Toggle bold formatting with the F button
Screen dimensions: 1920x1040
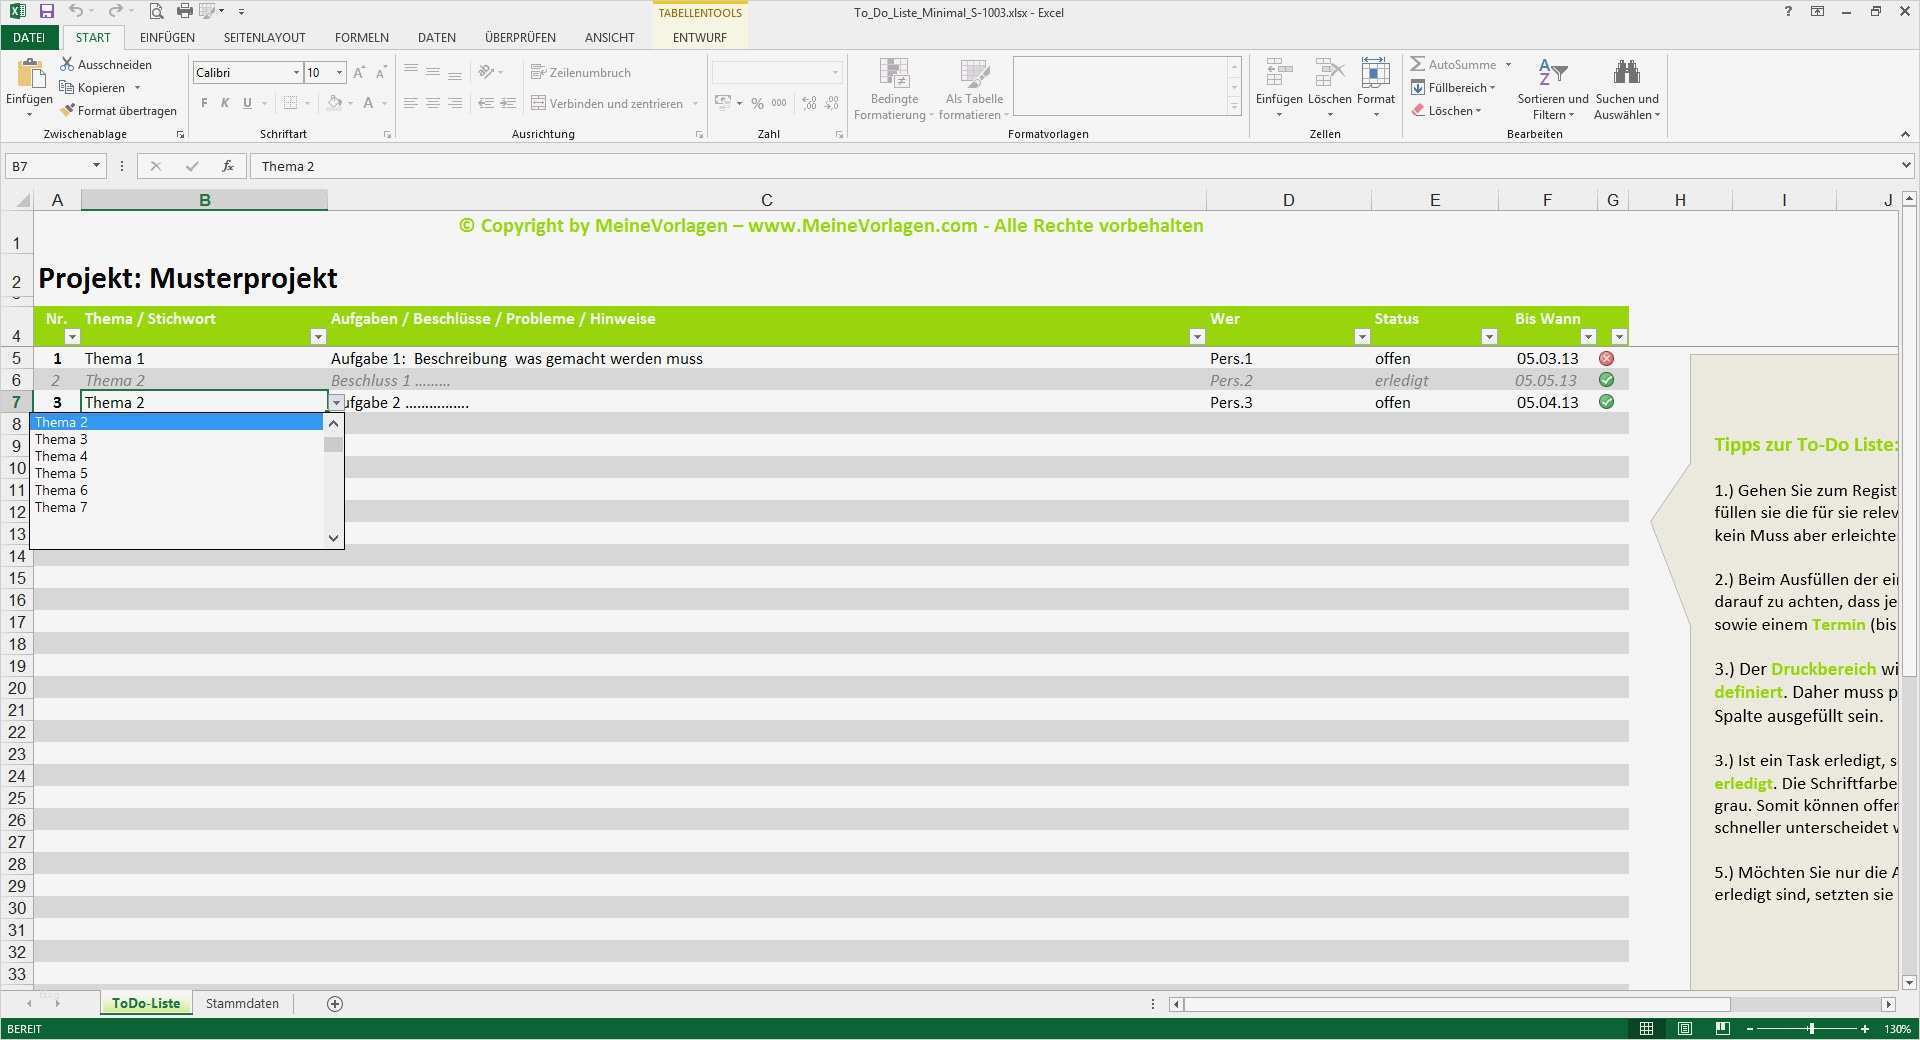click(203, 103)
